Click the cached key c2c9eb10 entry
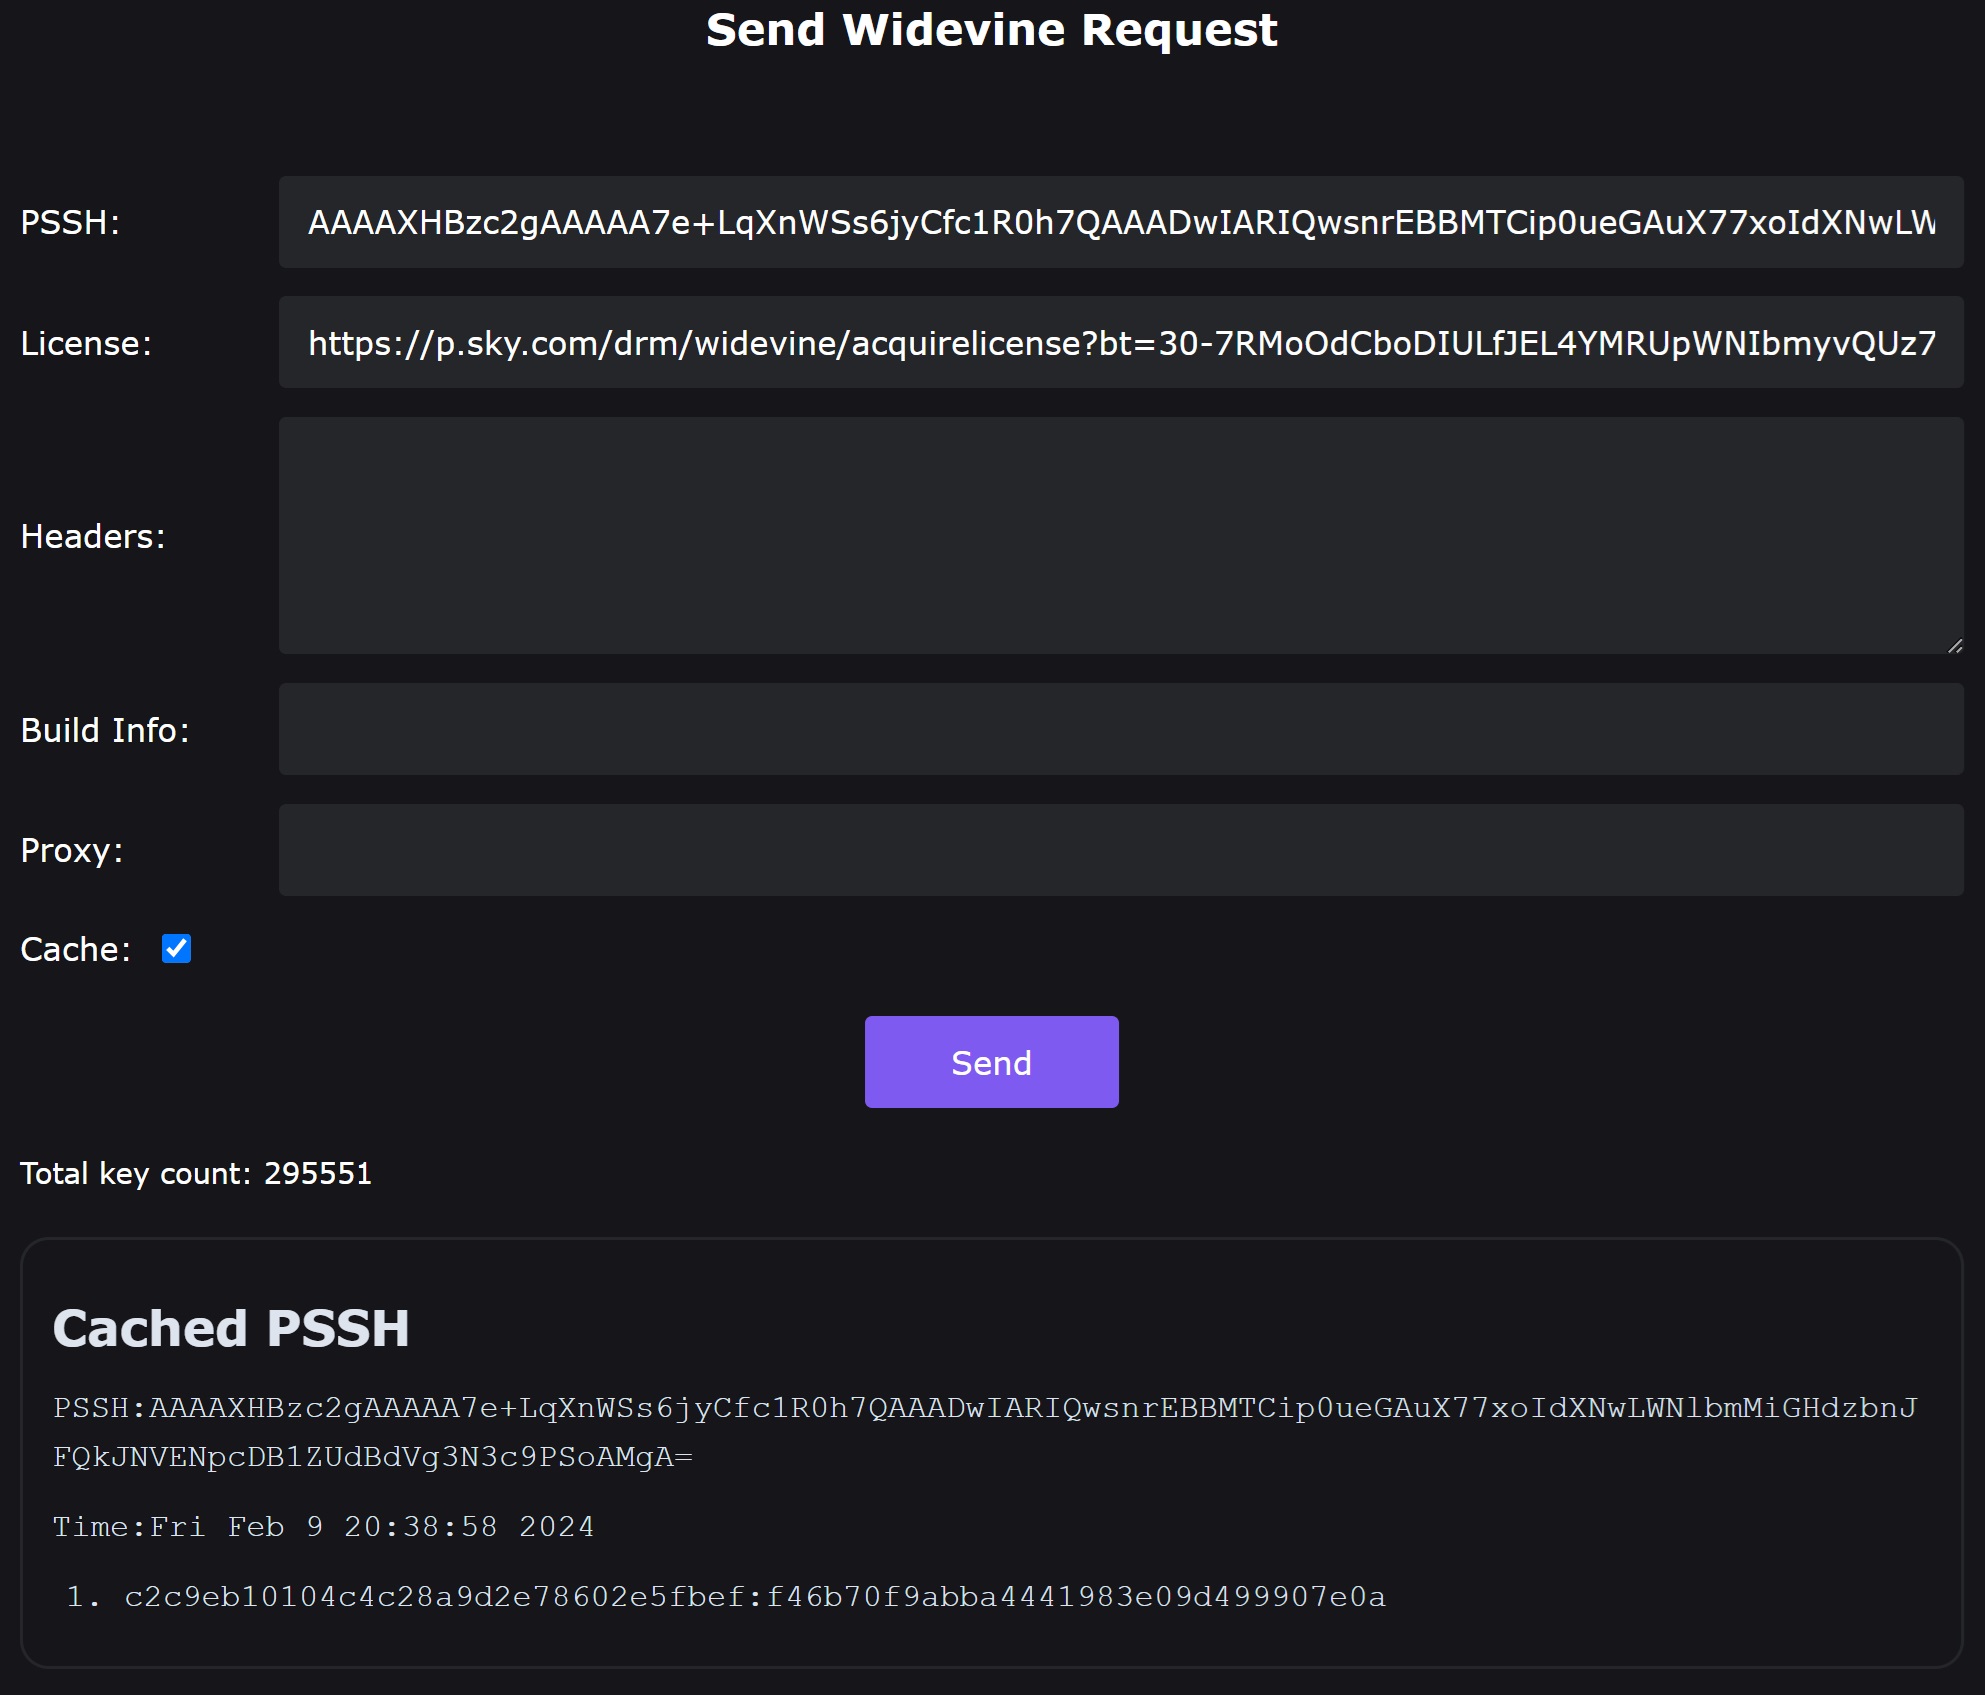Viewport: 1985px width, 1695px height. pyautogui.click(x=754, y=1597)
